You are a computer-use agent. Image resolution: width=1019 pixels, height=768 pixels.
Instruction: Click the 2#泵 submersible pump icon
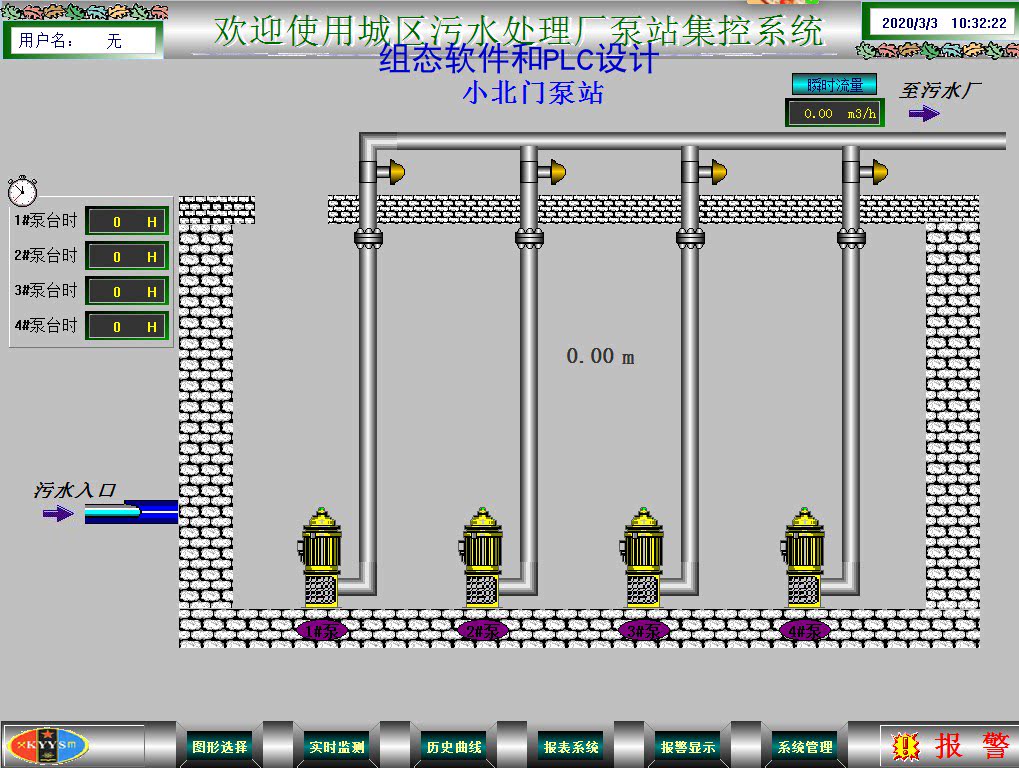(481, 557)
